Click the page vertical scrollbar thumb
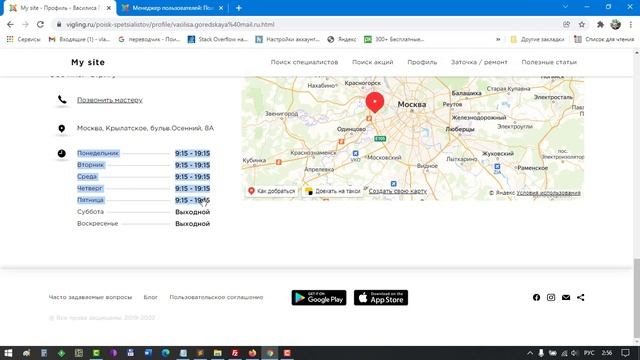Screen dimensions: 640x360 point(636,298)
